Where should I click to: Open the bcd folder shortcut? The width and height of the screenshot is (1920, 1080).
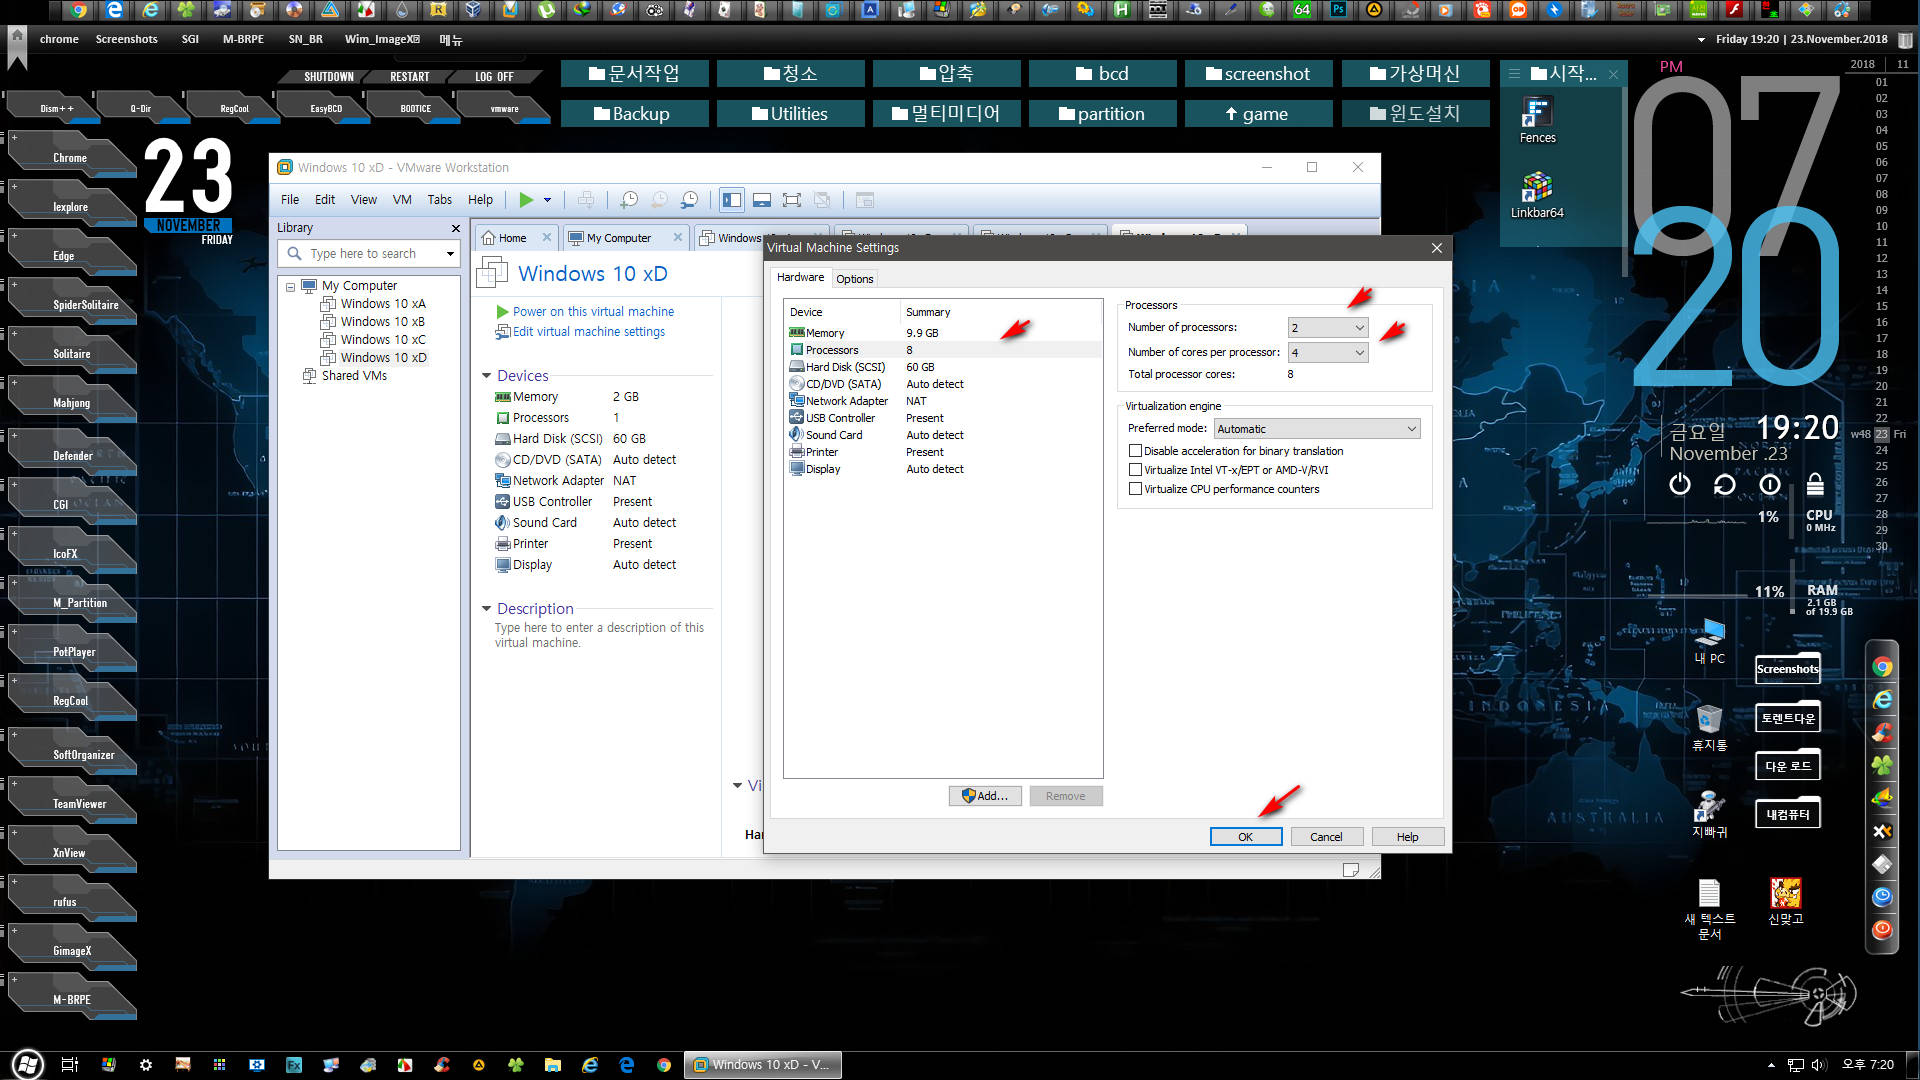pyautogui.click(x=1102, y=74)
